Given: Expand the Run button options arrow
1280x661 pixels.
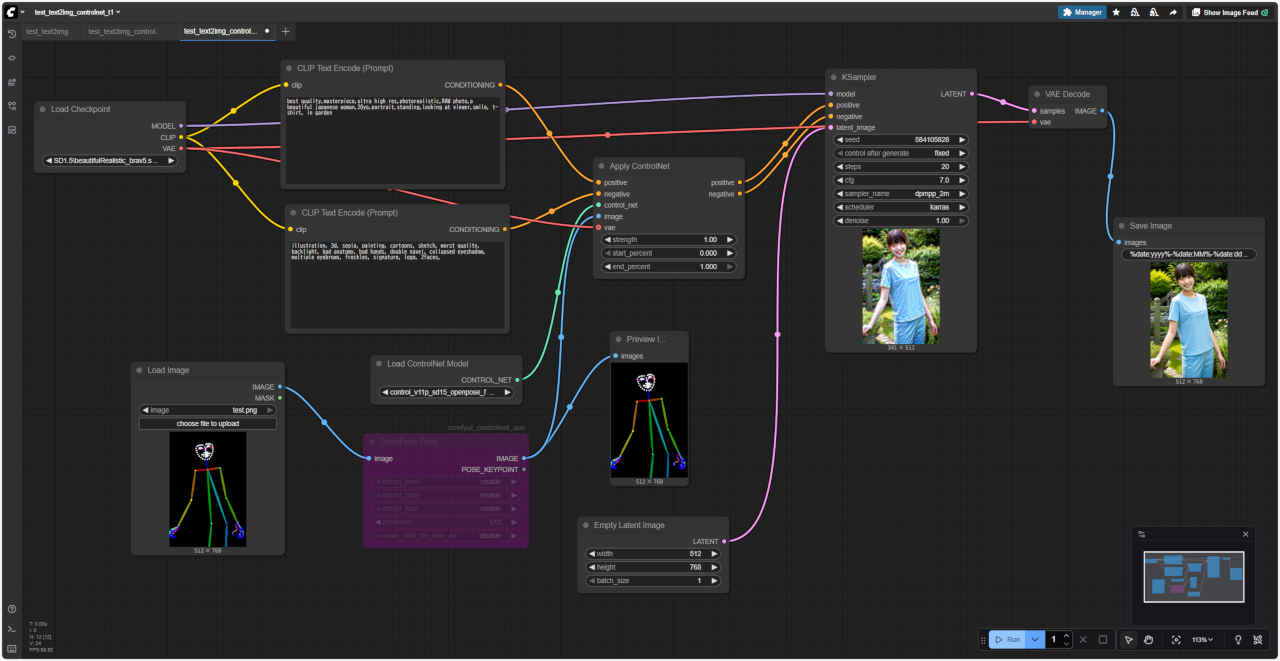Looking at the screenshot, I should pyautogui.click(x=1036, y=640).
